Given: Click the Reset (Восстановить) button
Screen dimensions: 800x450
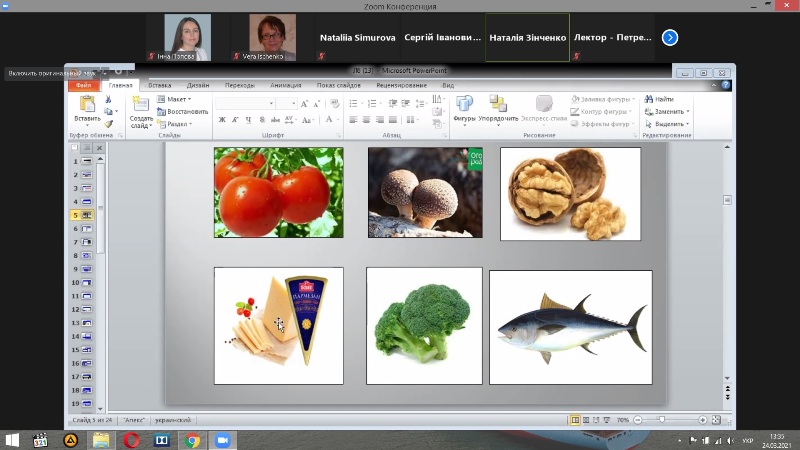Looking at the screenshot, I should tap(184, 111).
